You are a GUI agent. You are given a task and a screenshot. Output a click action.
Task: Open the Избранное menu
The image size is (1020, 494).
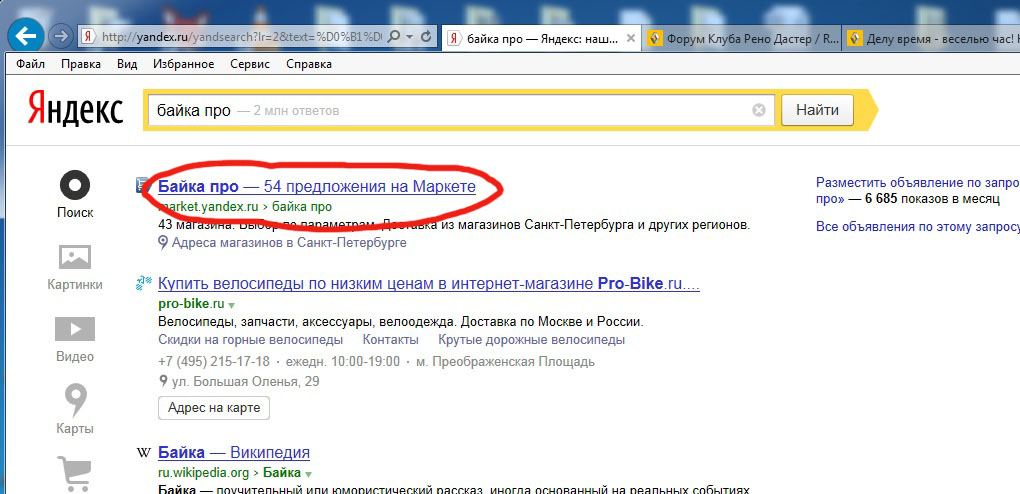(183, 64)
